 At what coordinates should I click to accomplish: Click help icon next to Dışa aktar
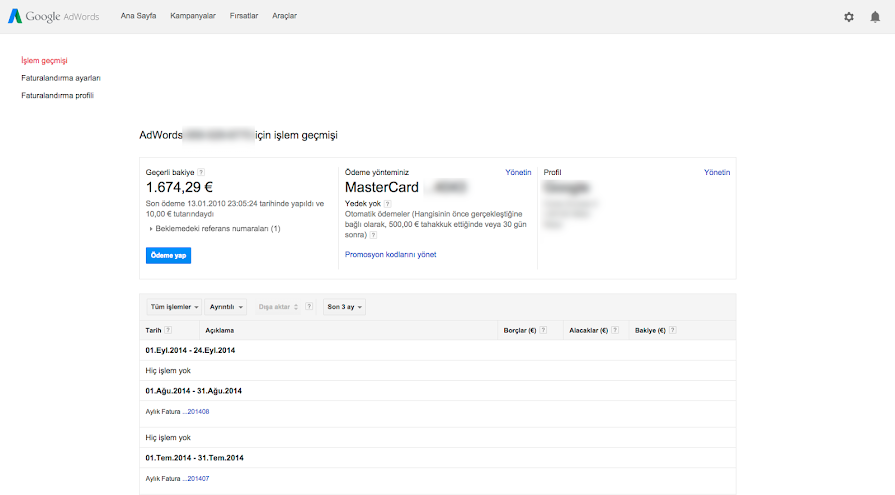310,307
